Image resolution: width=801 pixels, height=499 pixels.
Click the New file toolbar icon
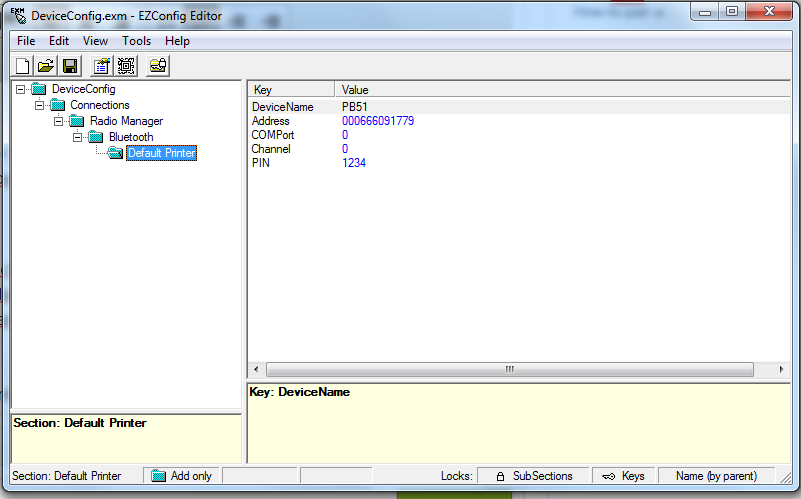pyautogui.click(x=22, y=66)
